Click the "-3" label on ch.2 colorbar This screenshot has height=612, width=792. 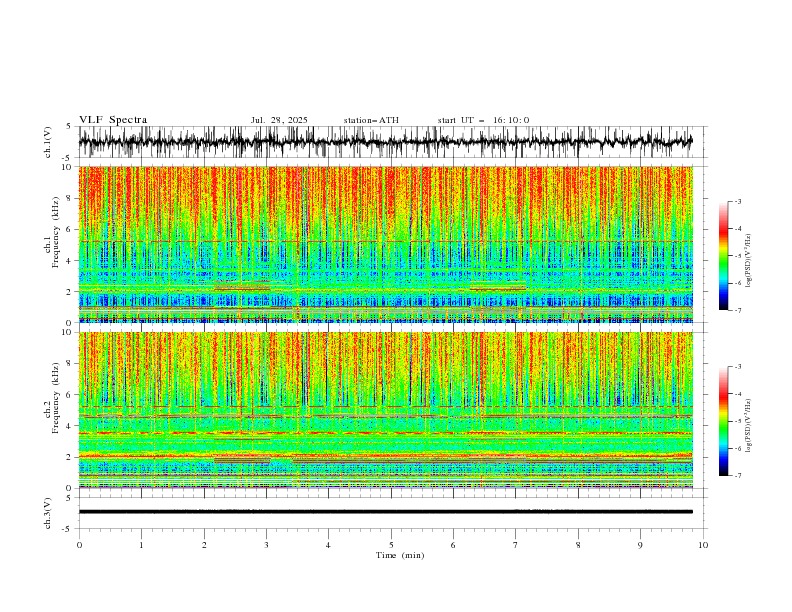737,367
